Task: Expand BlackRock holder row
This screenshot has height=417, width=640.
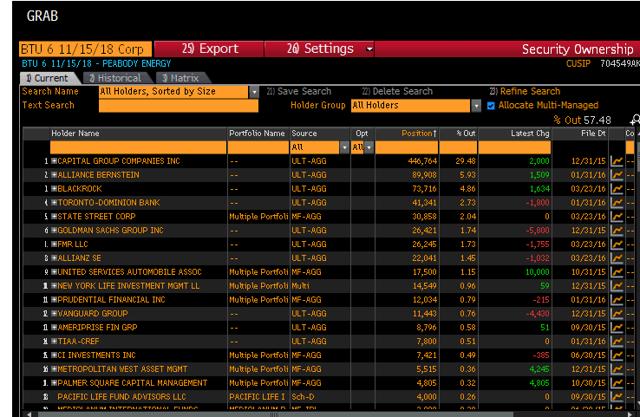Action: 54,189
